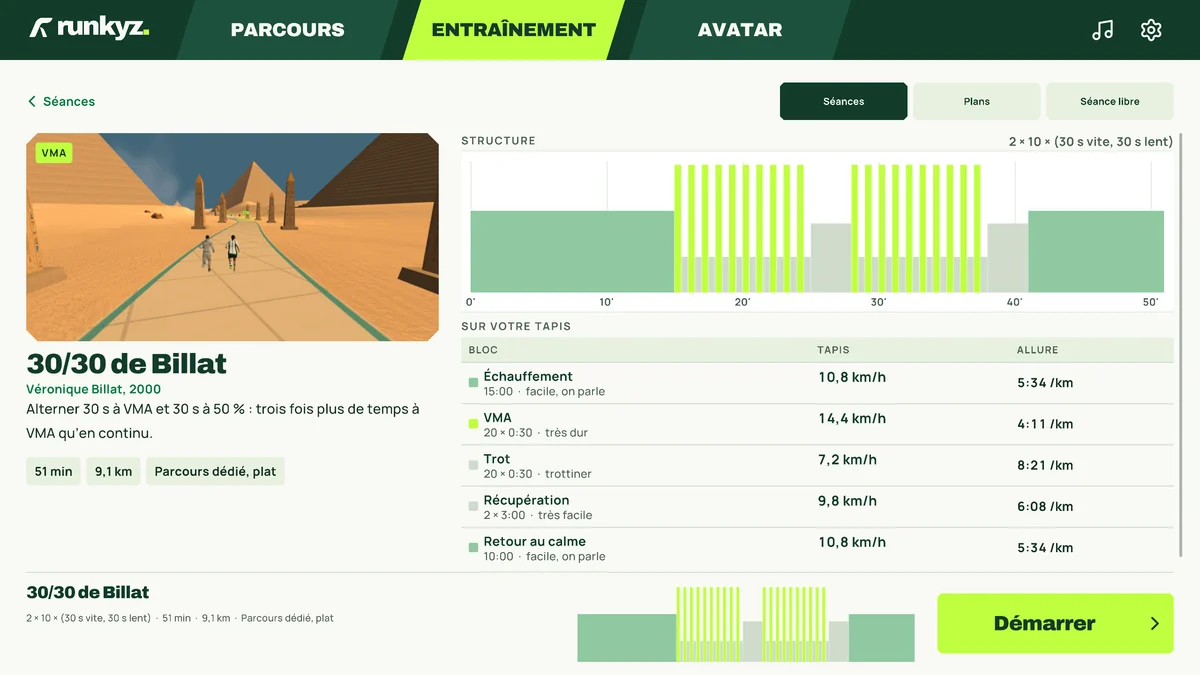Click the 20 × 0:30 · trottiner detail
This screenshot has width=1200, height=675.
pyautogui.click(x=538, y=474)
